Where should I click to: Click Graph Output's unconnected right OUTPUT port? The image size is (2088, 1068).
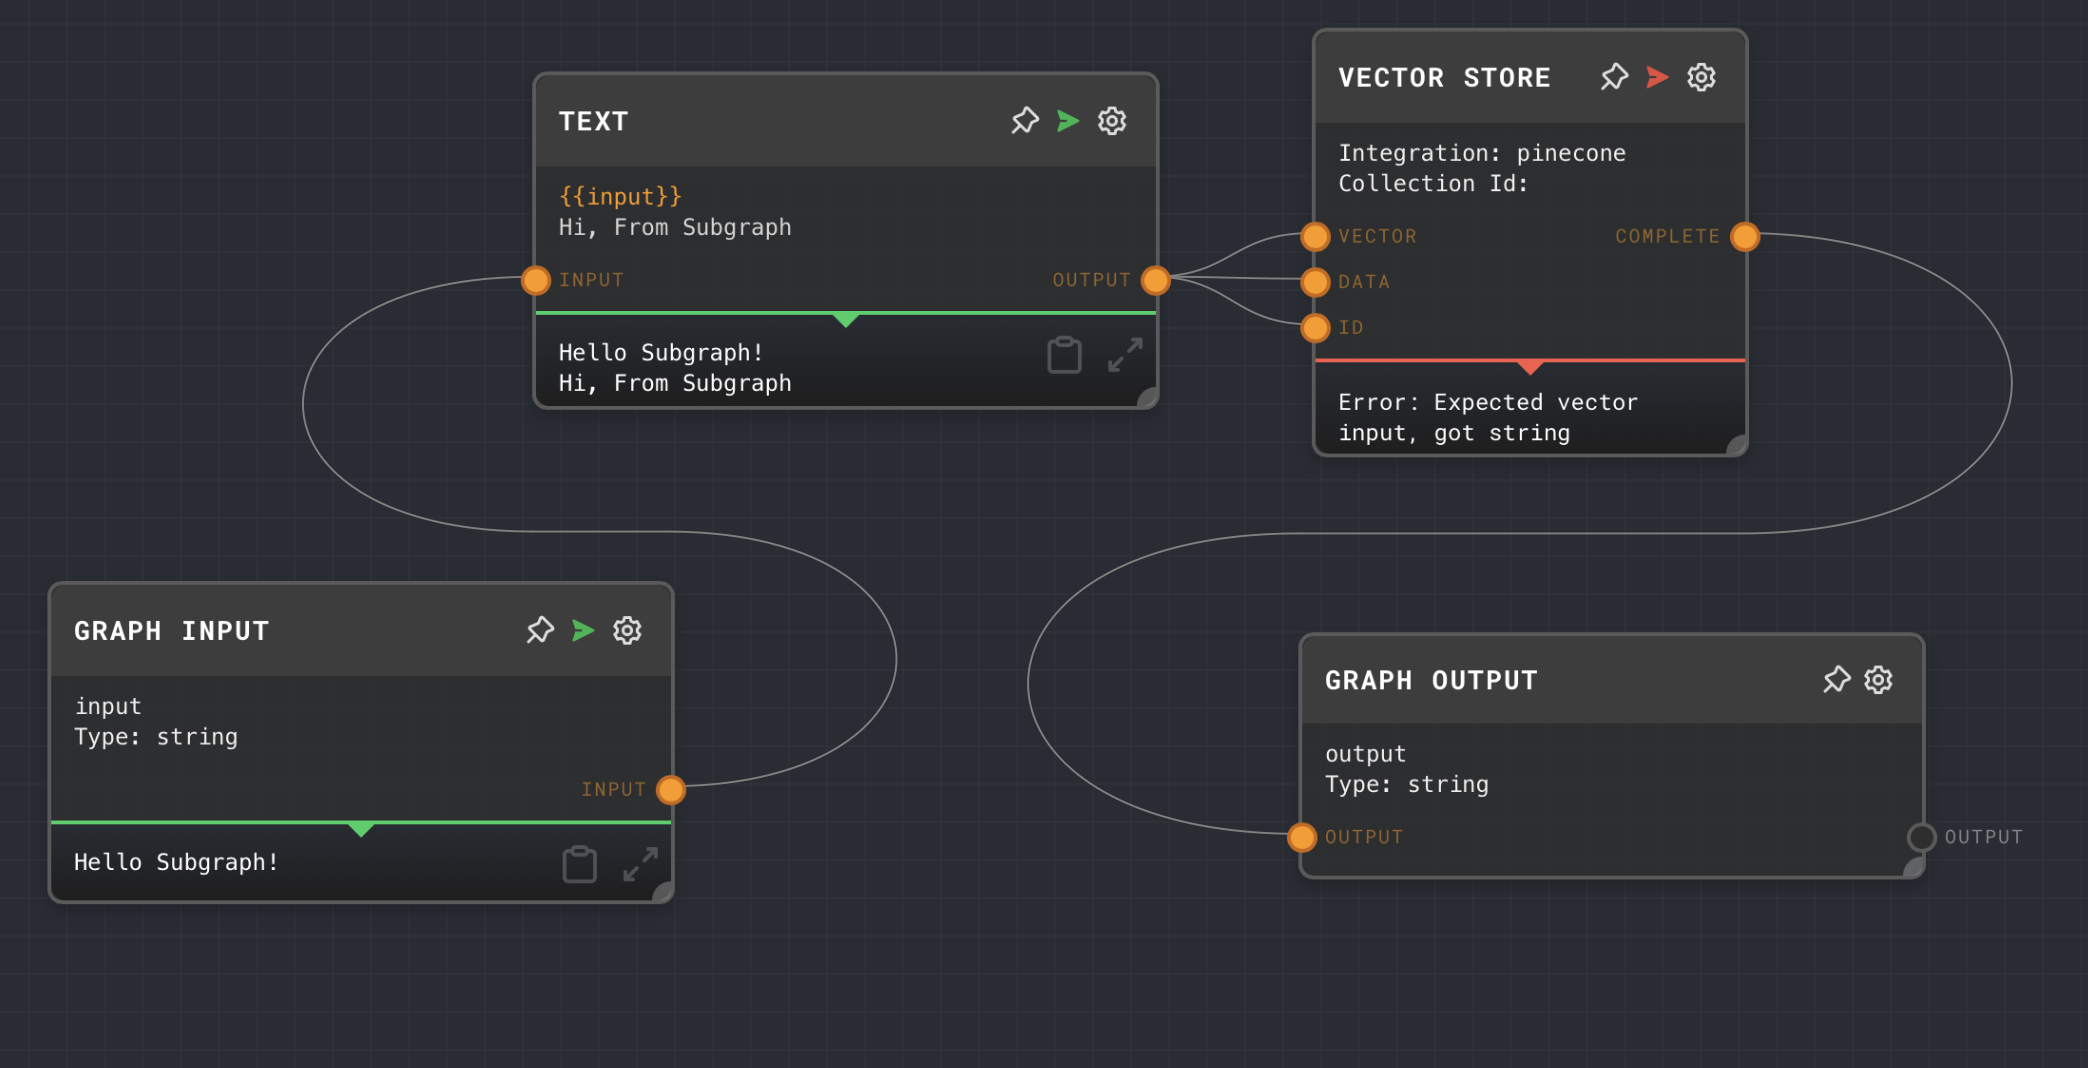(1921, 837)
